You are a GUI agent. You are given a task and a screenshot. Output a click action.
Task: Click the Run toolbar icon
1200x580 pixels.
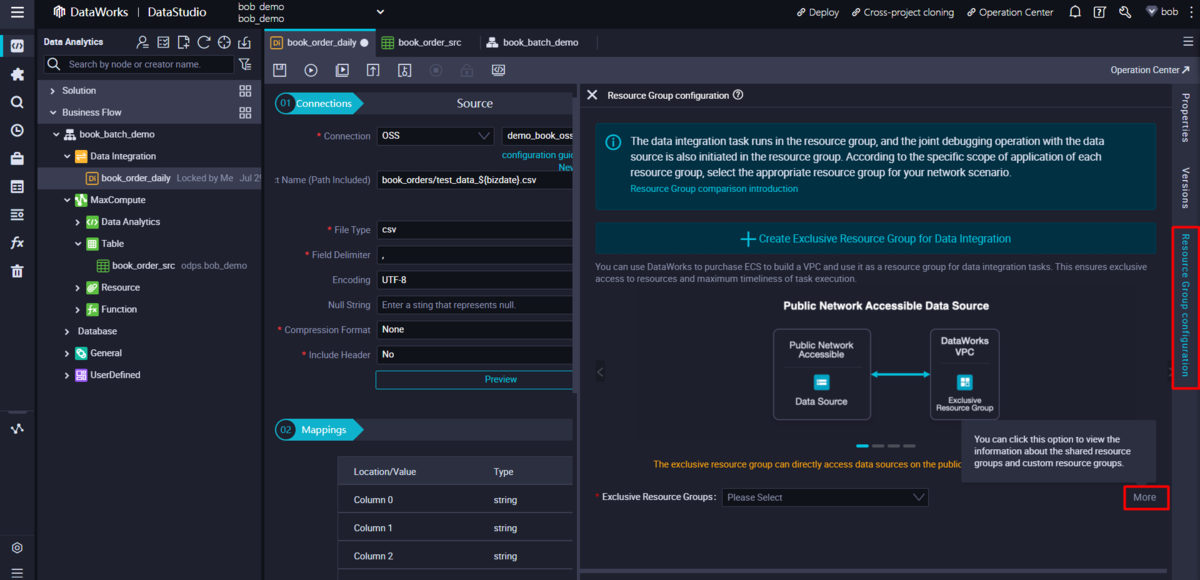click(311, 70)
